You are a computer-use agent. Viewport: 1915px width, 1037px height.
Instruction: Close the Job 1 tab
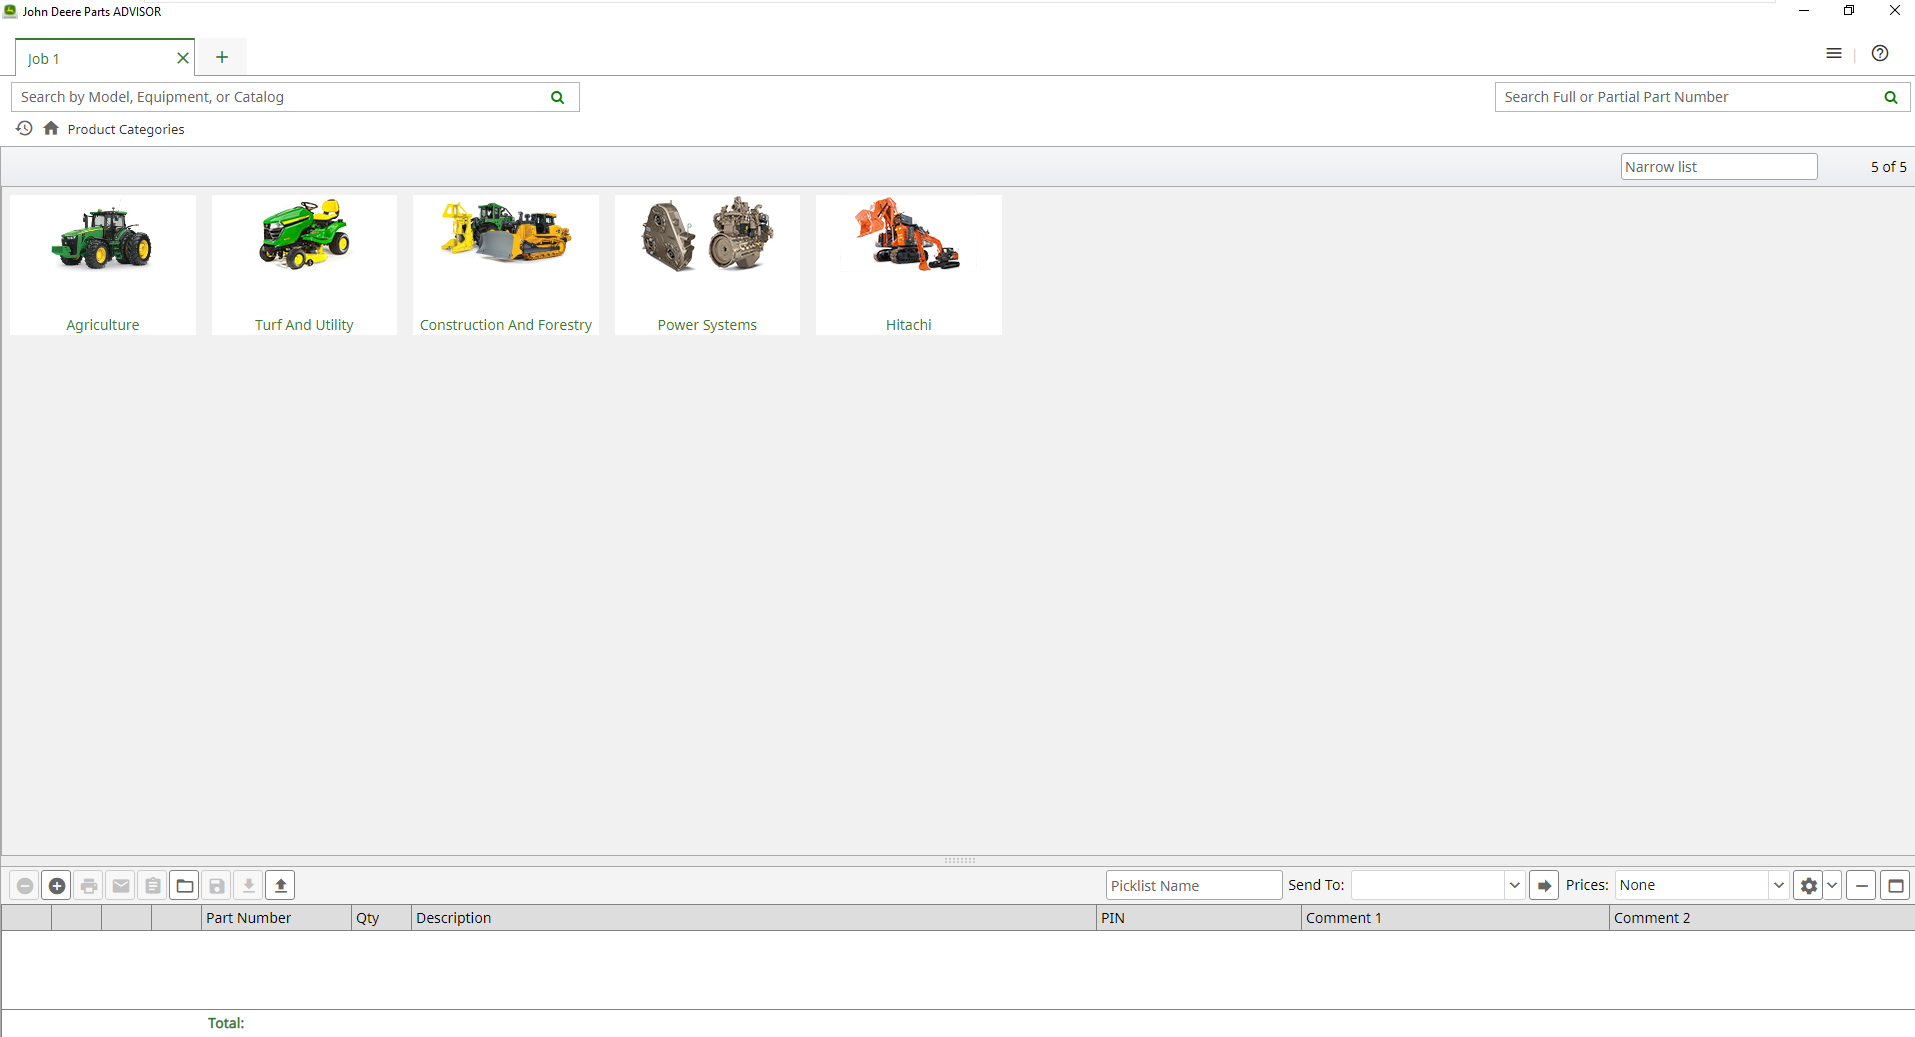point(183,58)
